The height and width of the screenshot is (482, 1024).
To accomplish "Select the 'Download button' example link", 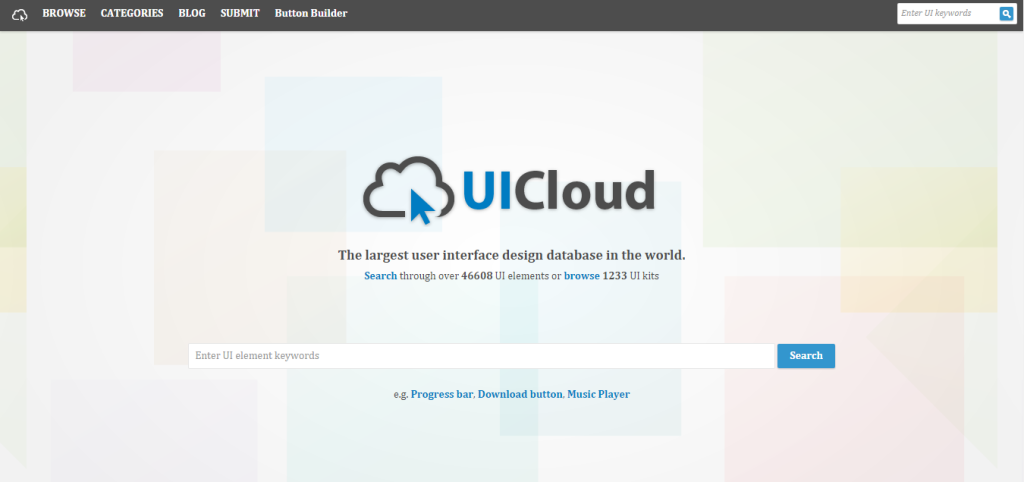I will 520,394.
